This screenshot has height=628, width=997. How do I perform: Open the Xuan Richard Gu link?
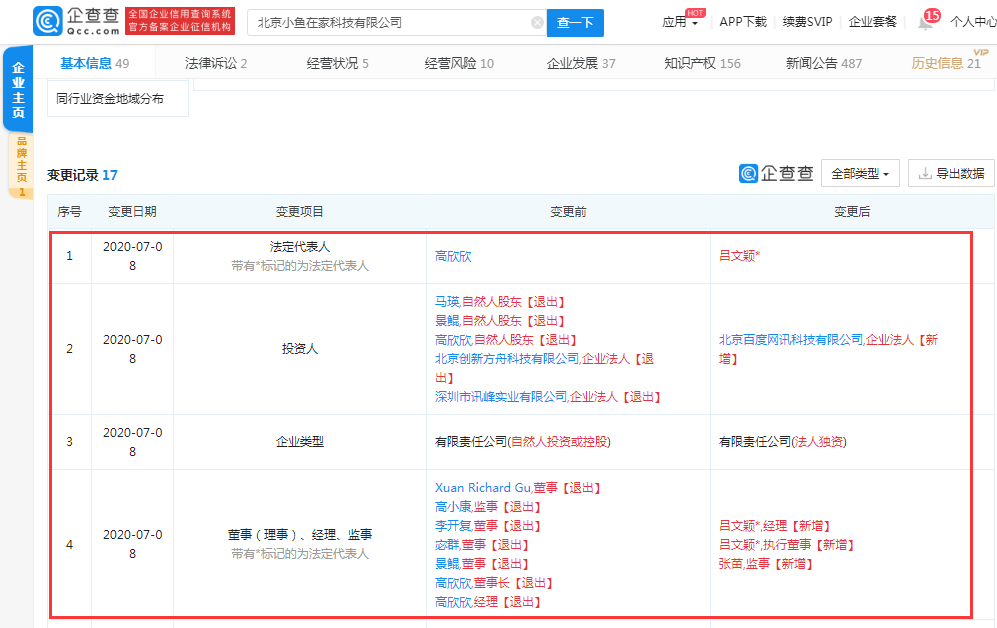[x=483, y=488]
